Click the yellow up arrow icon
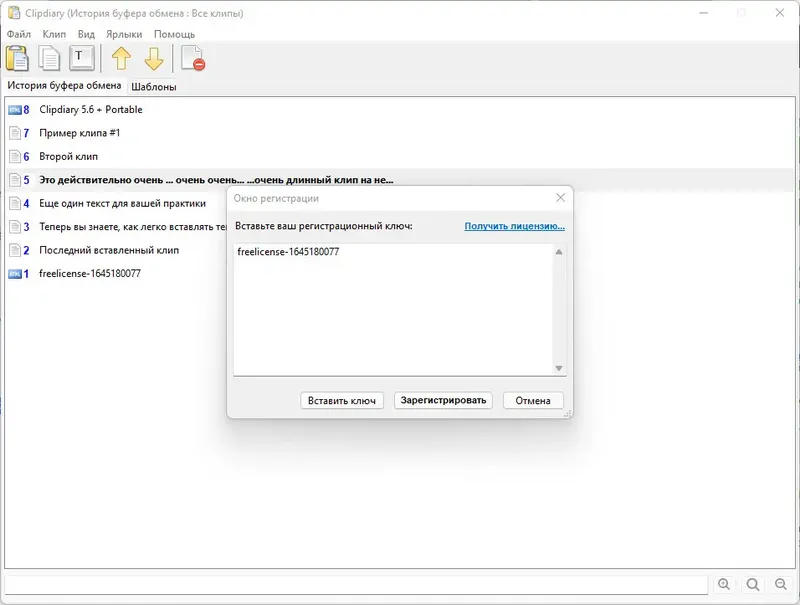 (x=121, y=58)
